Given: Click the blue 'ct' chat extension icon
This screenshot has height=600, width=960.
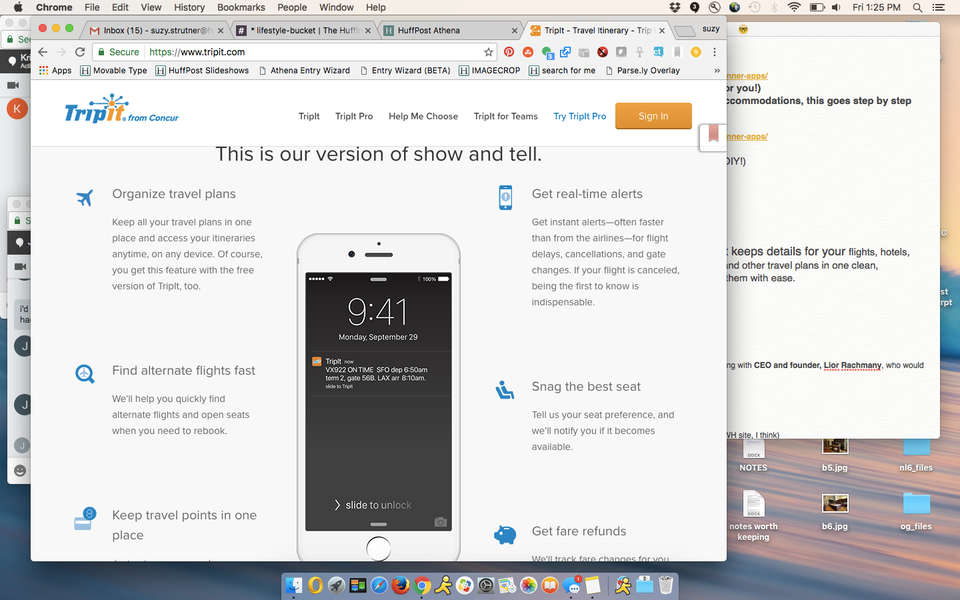Looking at the screenshot, I should tap(658, 52).
